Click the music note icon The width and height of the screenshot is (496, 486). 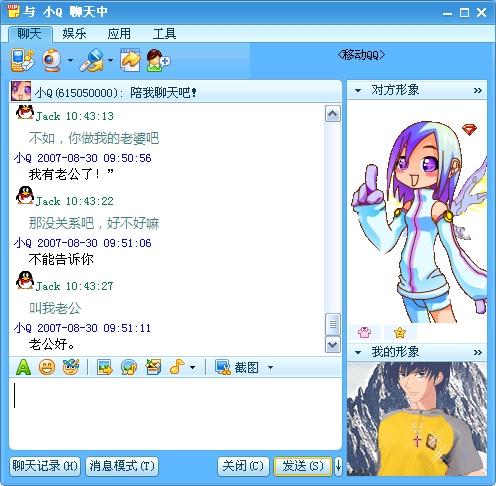point(177,367)
